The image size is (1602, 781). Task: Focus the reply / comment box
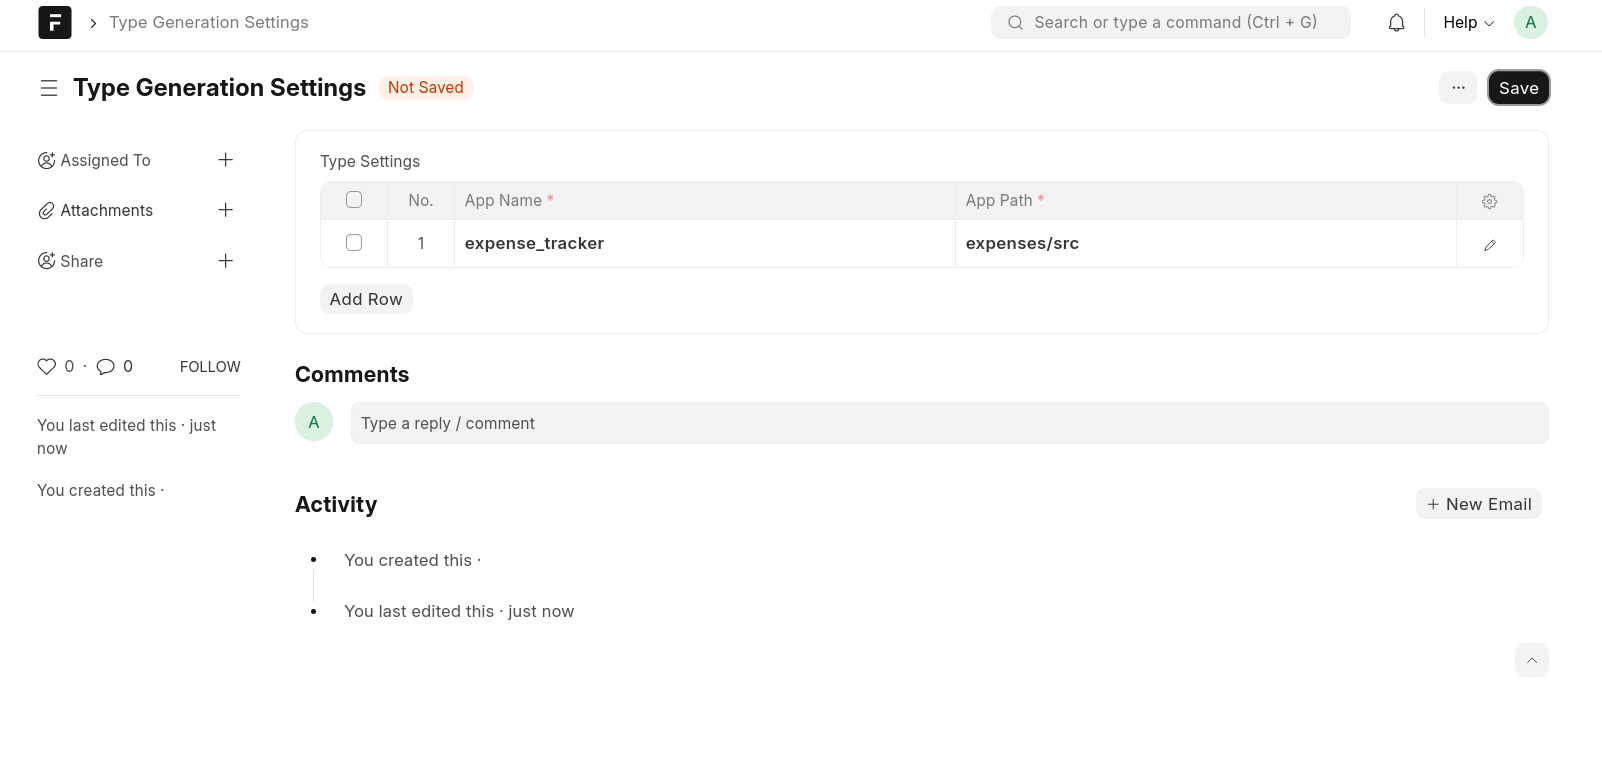point(949,423)
